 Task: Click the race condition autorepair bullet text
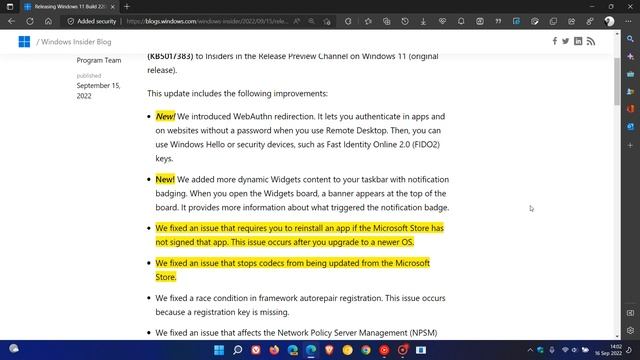click(x=300, y=305)
